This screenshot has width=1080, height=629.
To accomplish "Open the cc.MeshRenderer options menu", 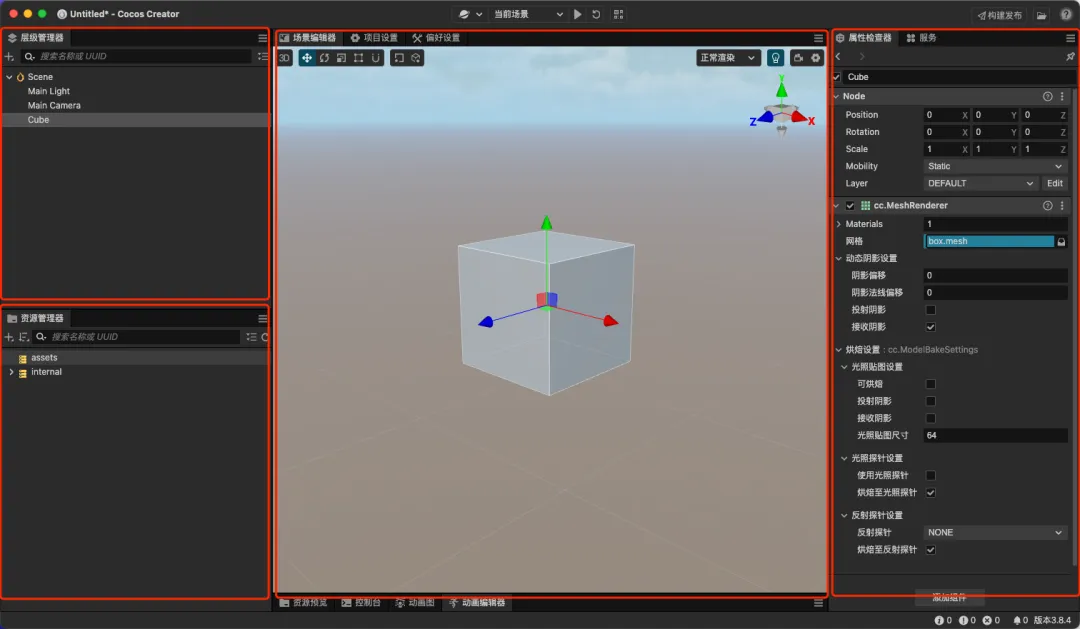I will tap(1062, 205).
